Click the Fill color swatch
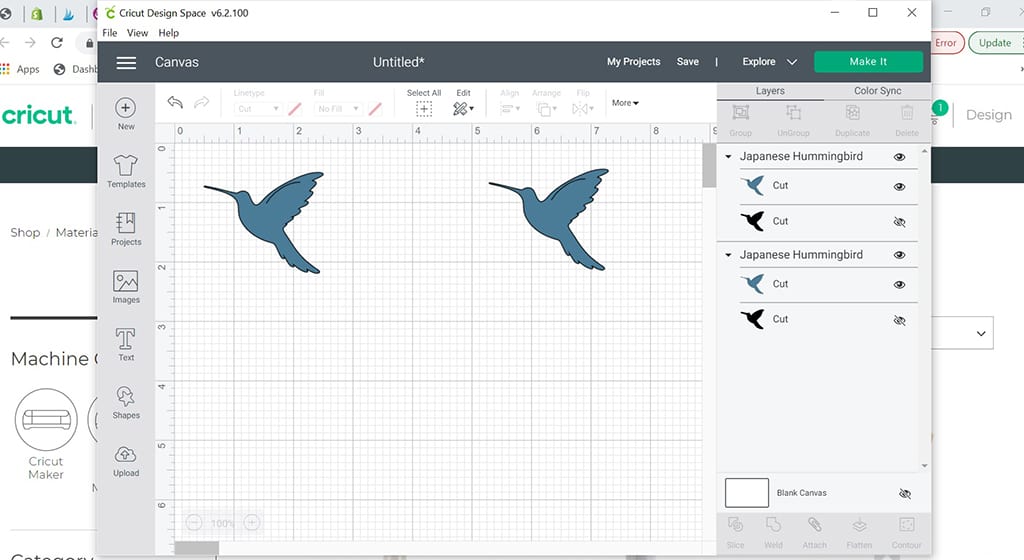This screenshot has width=1024, height=560. pyautogui.click(x=375, y=109)
